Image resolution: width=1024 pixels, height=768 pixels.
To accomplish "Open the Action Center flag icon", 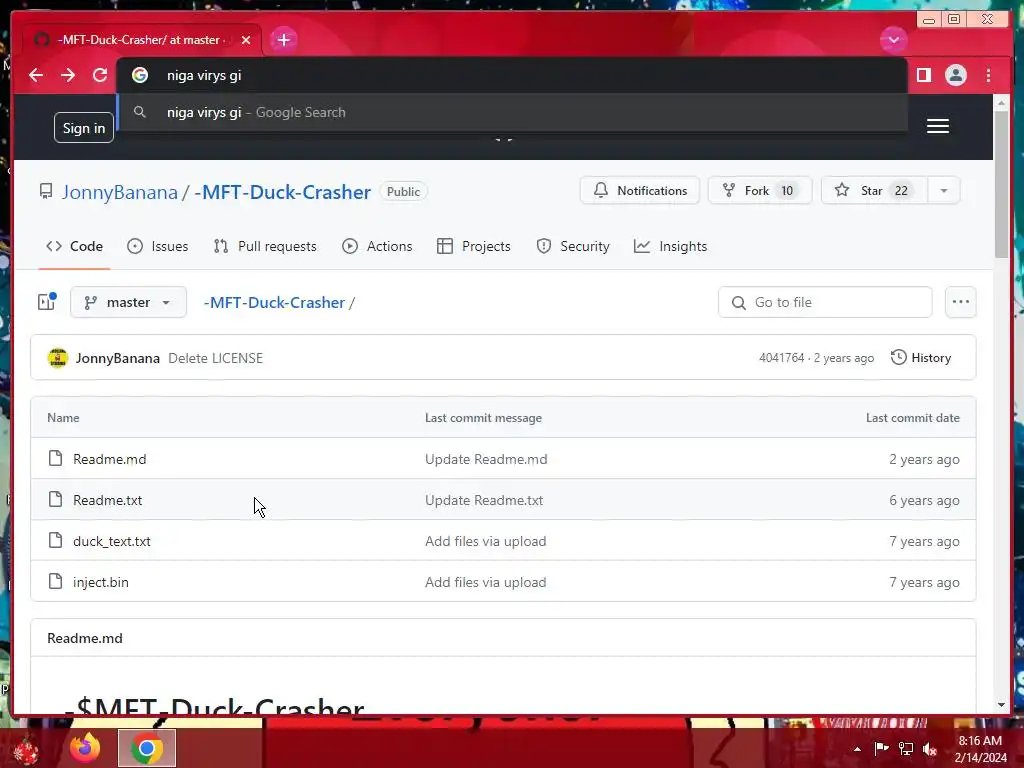I will pyautogui.click(x=882, y=749).
